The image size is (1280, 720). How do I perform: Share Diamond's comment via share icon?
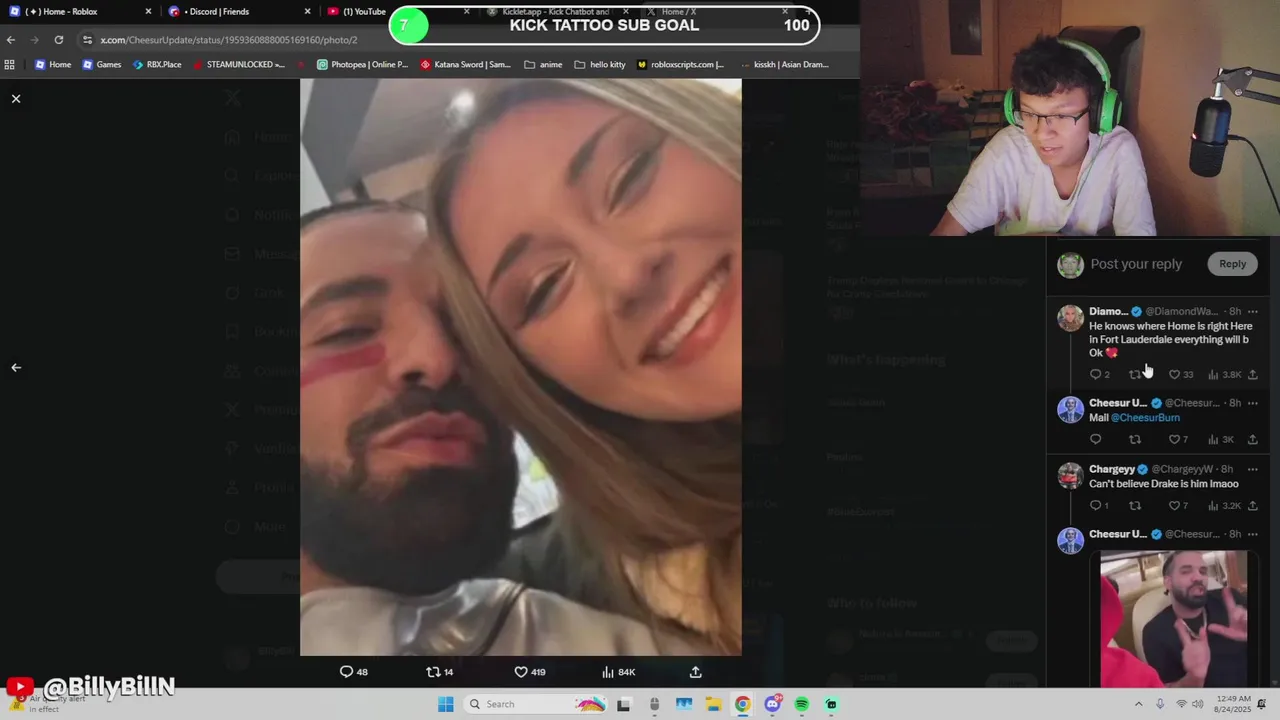pyautogui.click(x=1253, y=374)
